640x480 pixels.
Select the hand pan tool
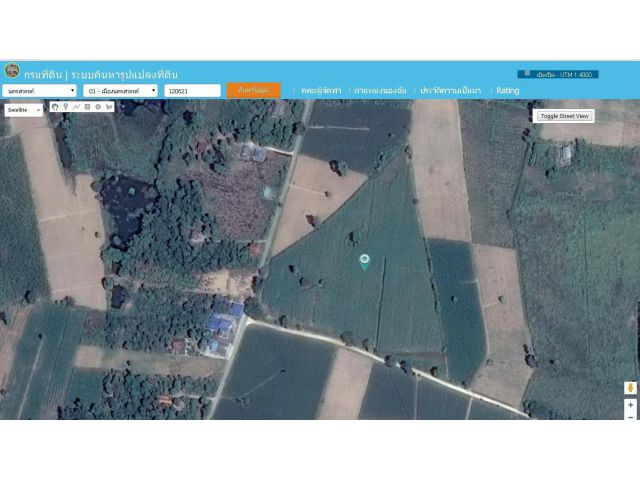coord(55,106)
